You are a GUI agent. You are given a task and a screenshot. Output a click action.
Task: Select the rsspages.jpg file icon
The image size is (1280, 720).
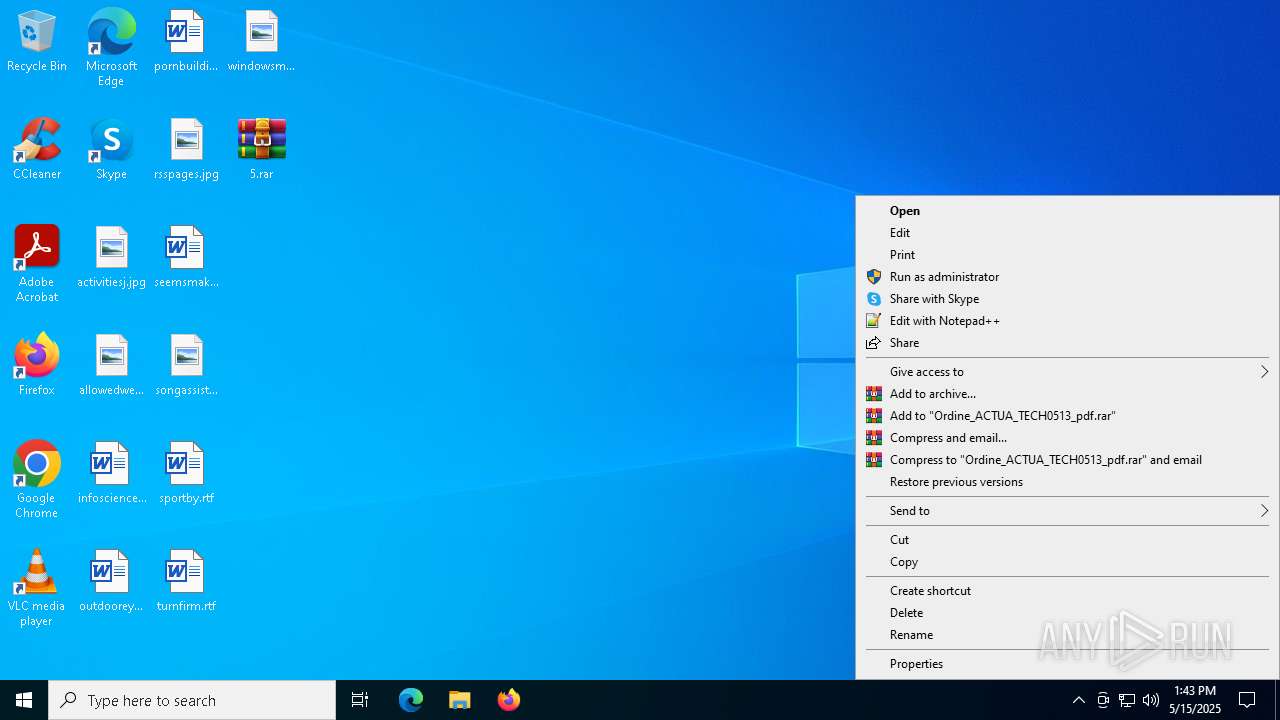pyautogui.click(x=186, y=150)
